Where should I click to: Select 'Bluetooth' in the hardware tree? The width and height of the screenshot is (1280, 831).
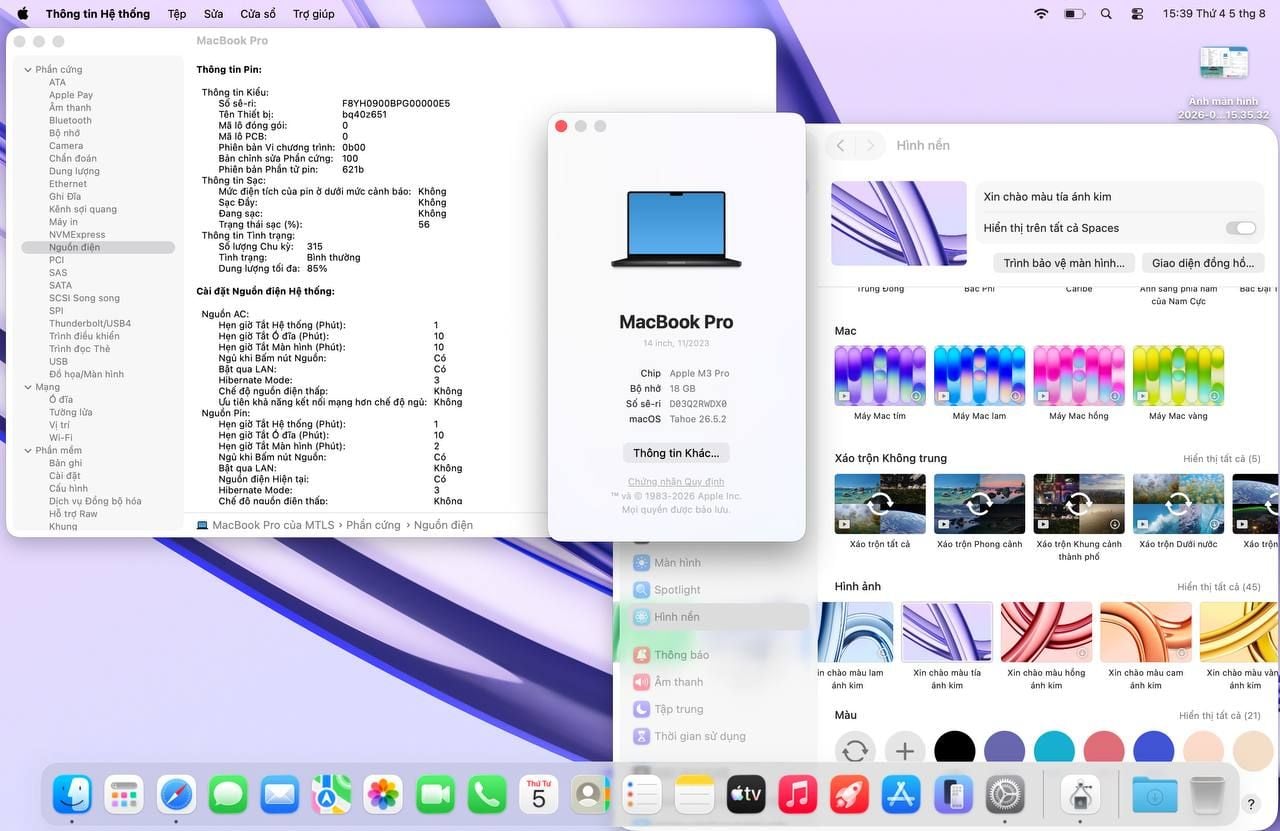point(70,121)
